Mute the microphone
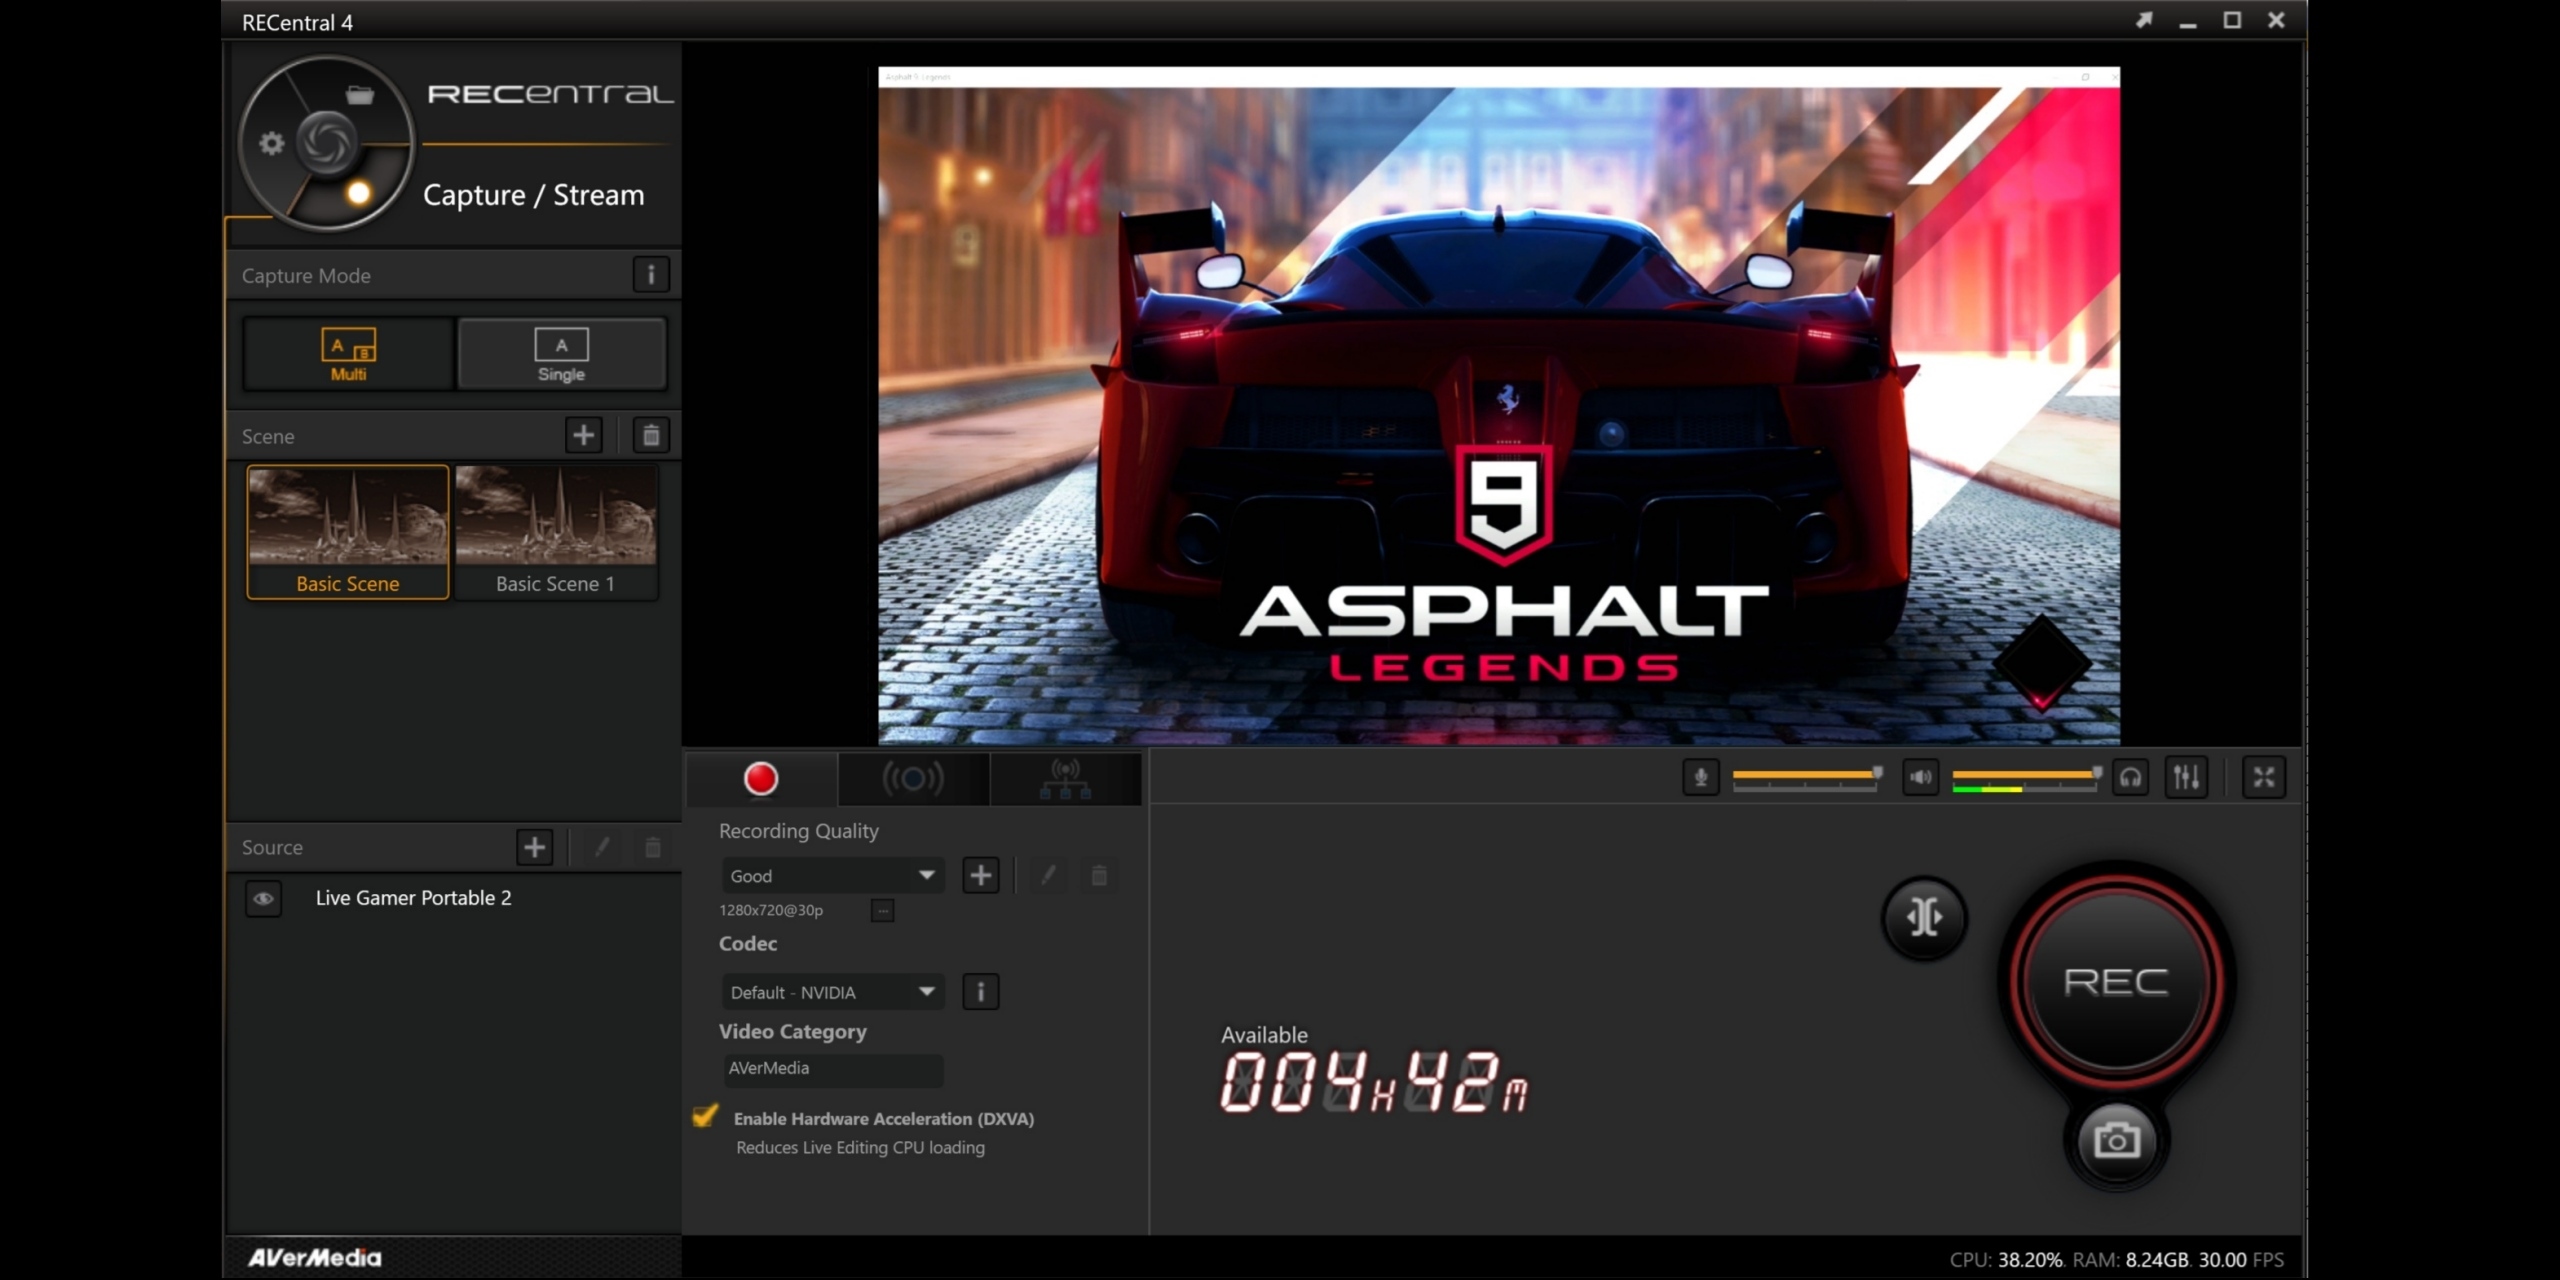The width and height of the screenshot is (2560, 1280). 1701,778
